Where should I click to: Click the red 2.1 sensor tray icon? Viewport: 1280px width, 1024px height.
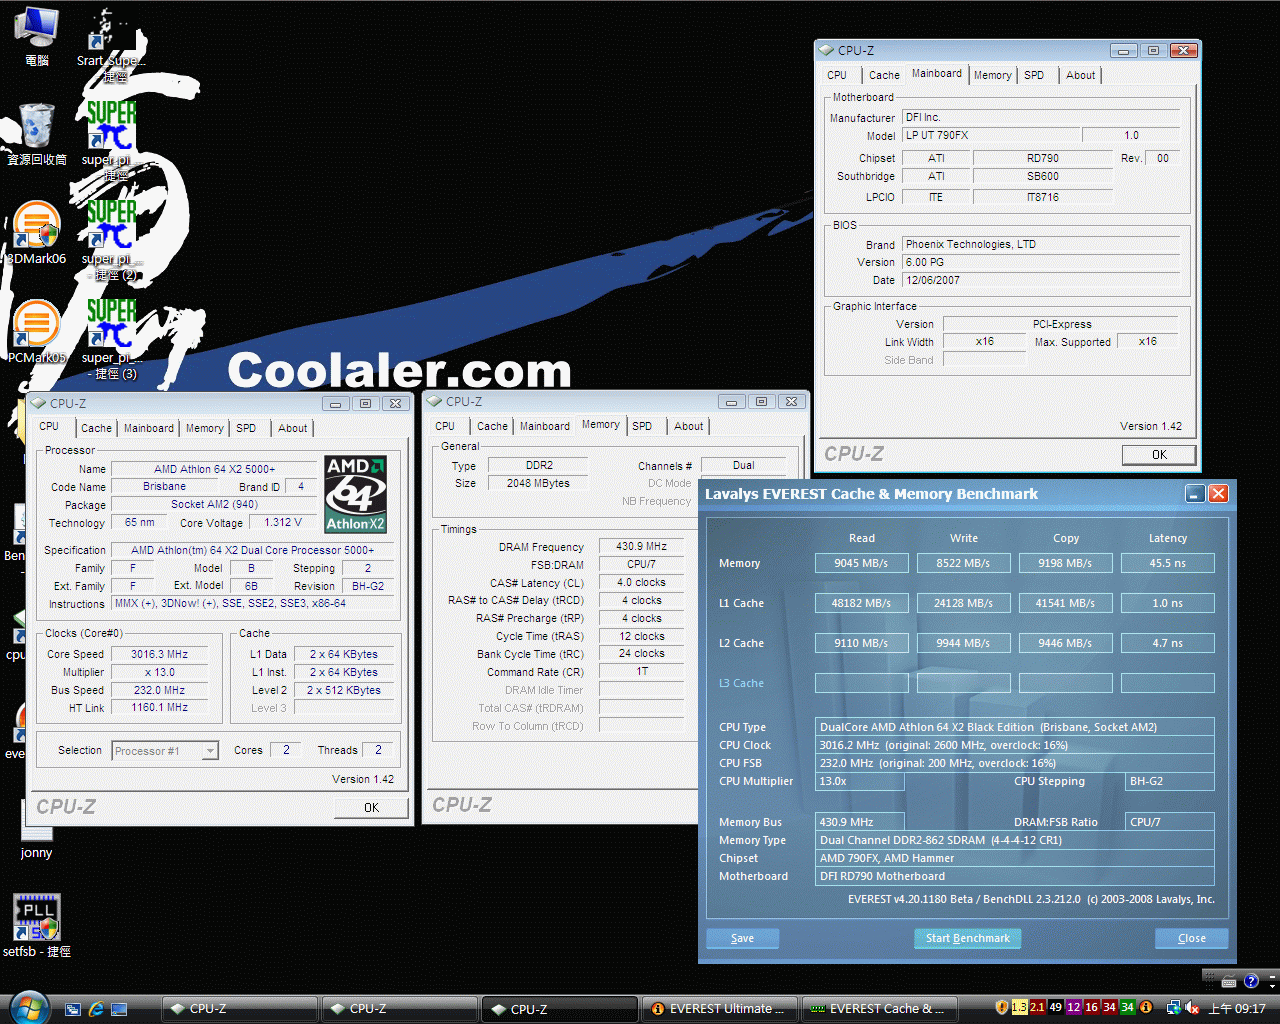(1038, 1008)
